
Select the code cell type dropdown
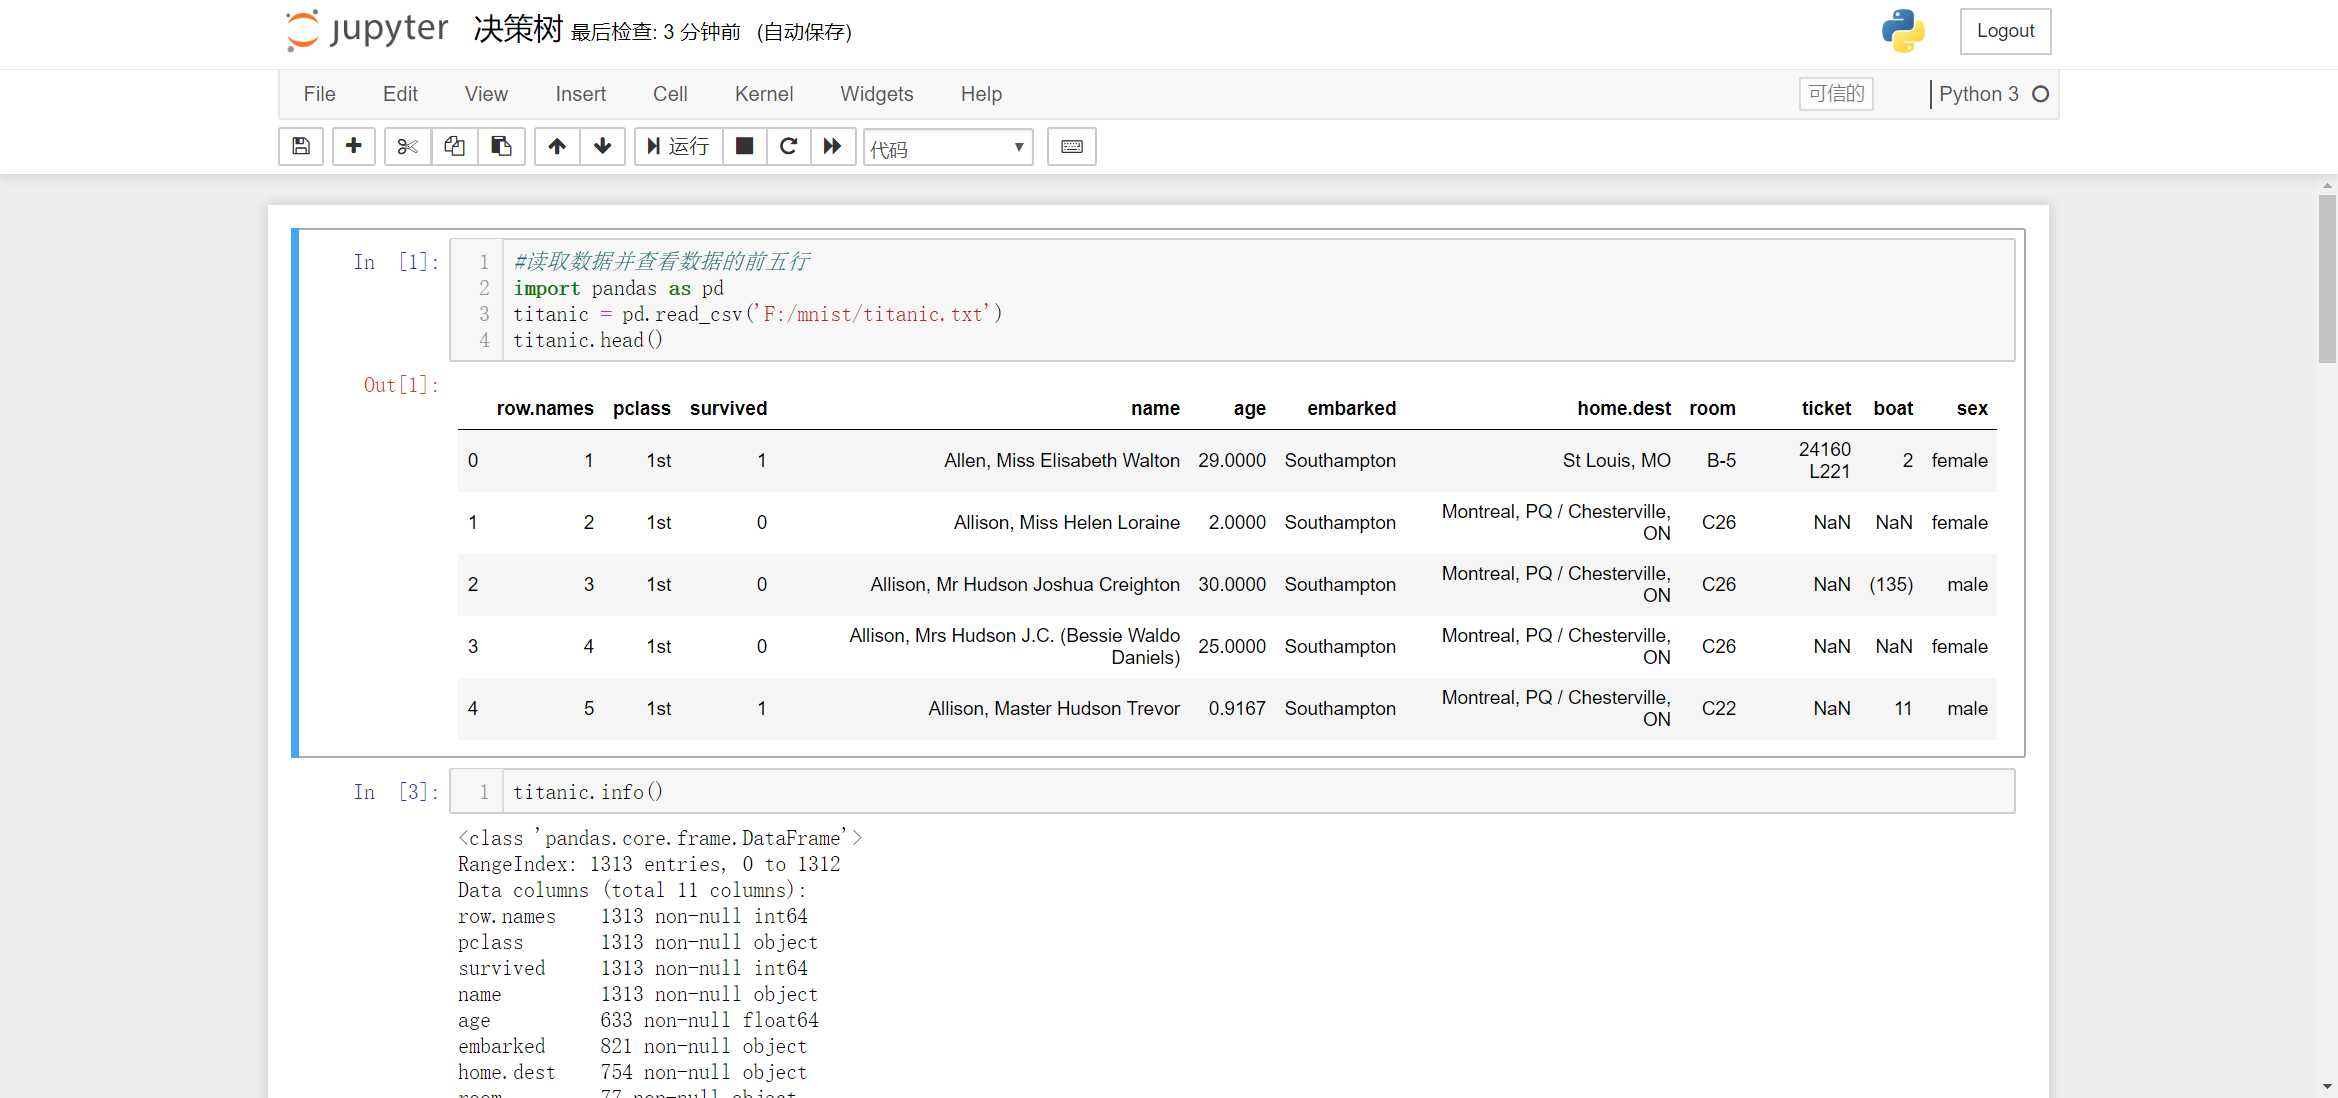(x=948, y=146)
